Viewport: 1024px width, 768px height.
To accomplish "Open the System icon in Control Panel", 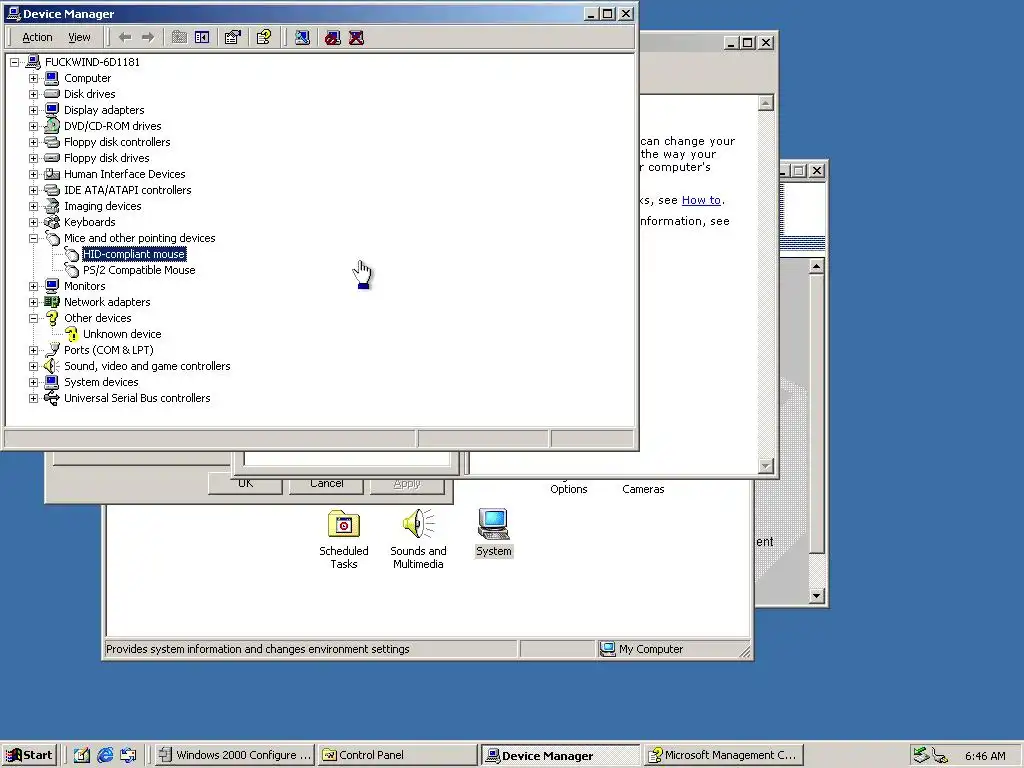I will tap(493, 533).
